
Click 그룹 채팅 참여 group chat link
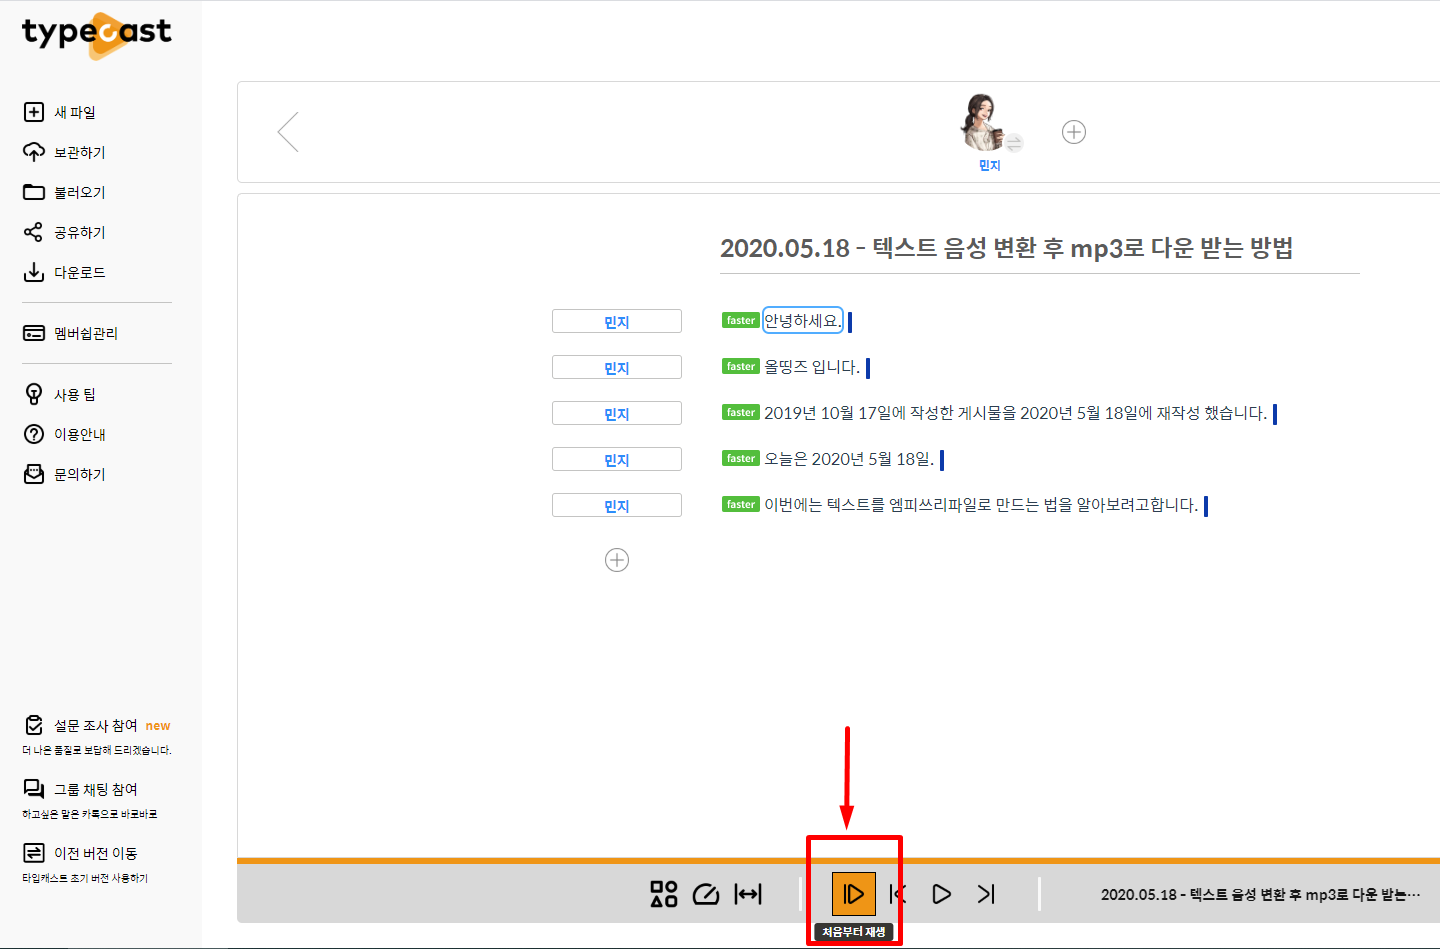click(80, 790)
